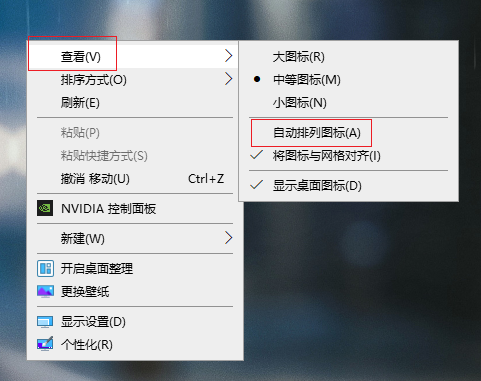Viewport: 481px width, 381px height.
Task: Click 更换壁纸 text entry
Action: tap(85, 292)
